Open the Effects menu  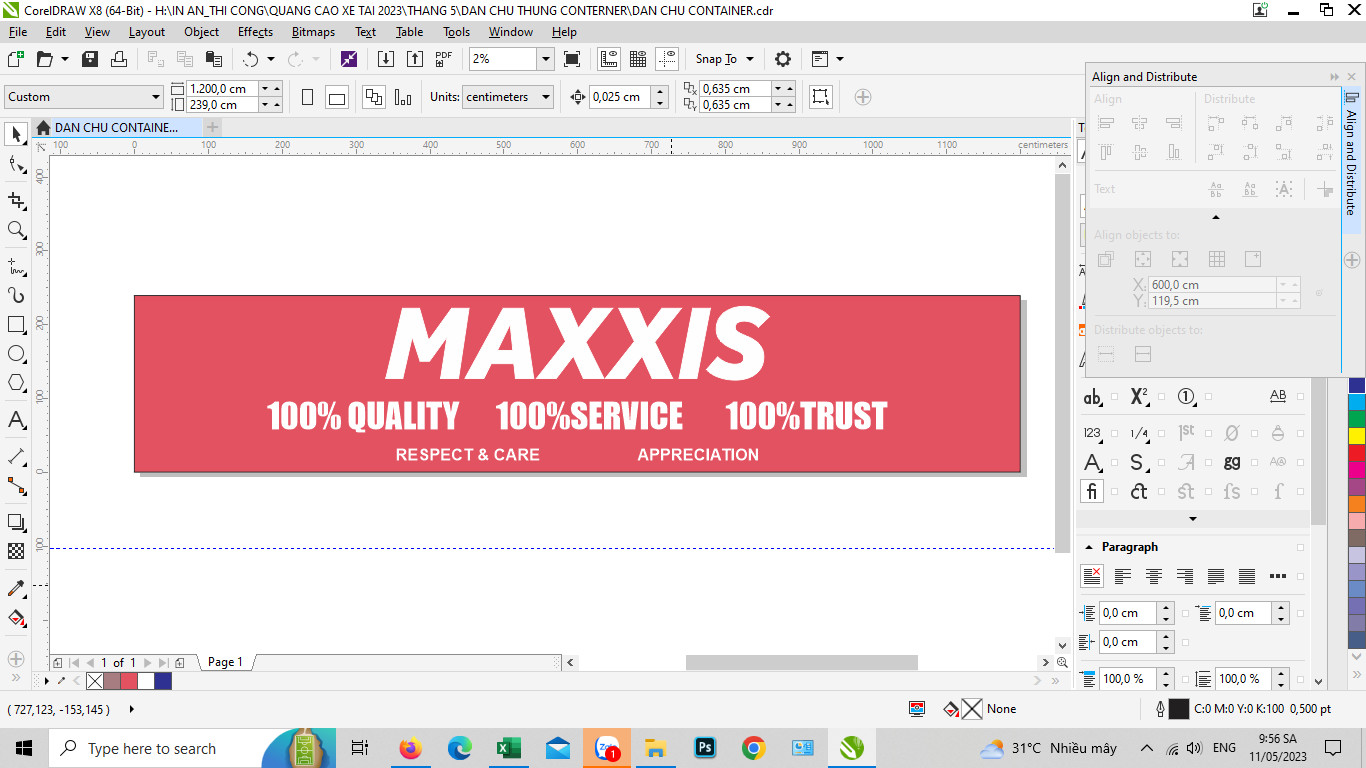[255, 32]
